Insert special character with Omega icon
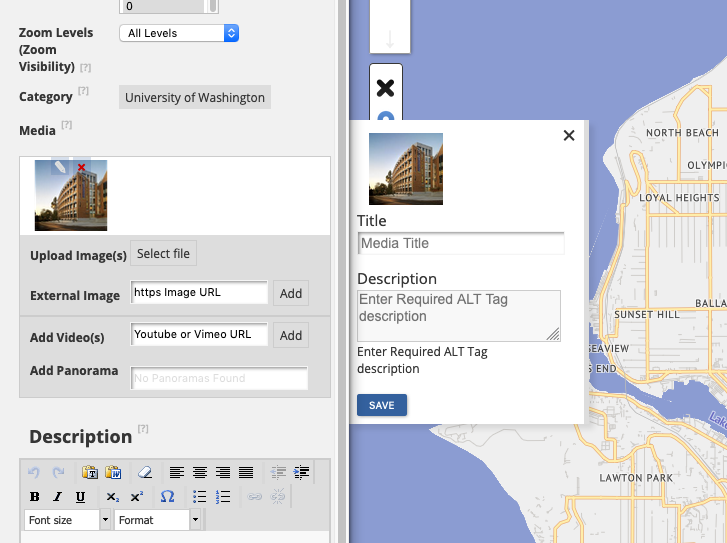The height and width of the screenshot is (543, 727). [168, 496]
